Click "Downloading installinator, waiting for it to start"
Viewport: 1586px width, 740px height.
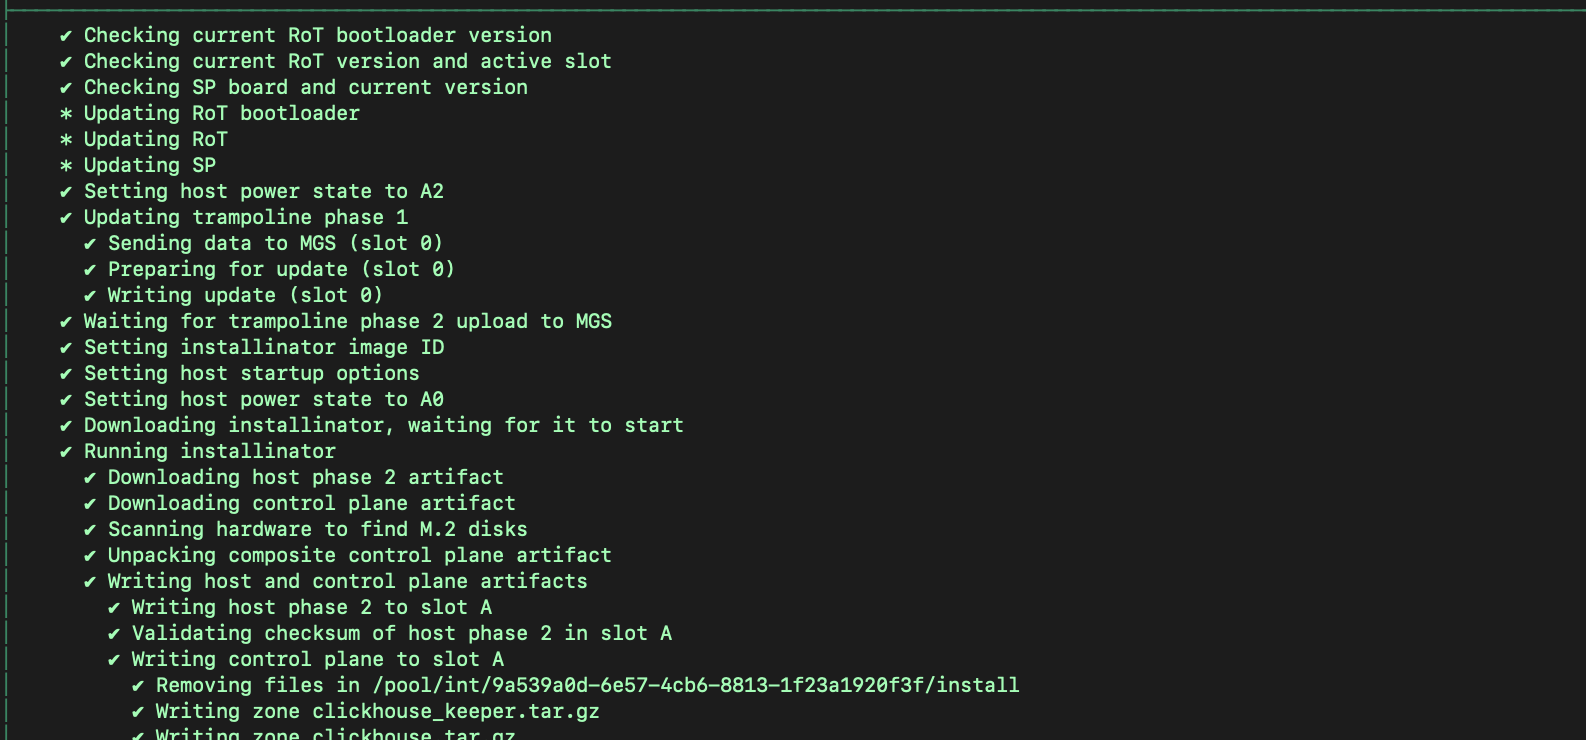click(x=383, y=426)
